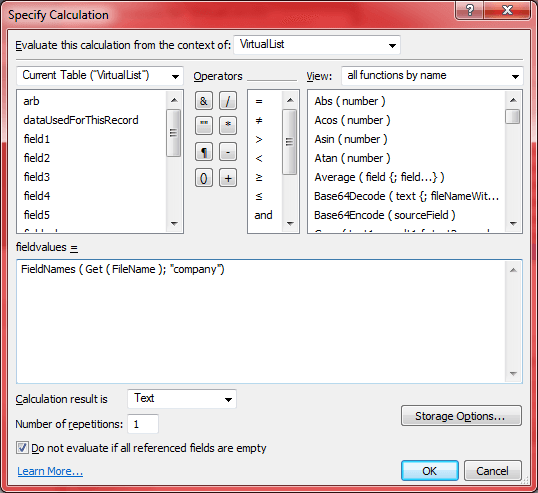Click field list scroll up arrow
This screenshot has width=538, height=493.
[174, 100]
